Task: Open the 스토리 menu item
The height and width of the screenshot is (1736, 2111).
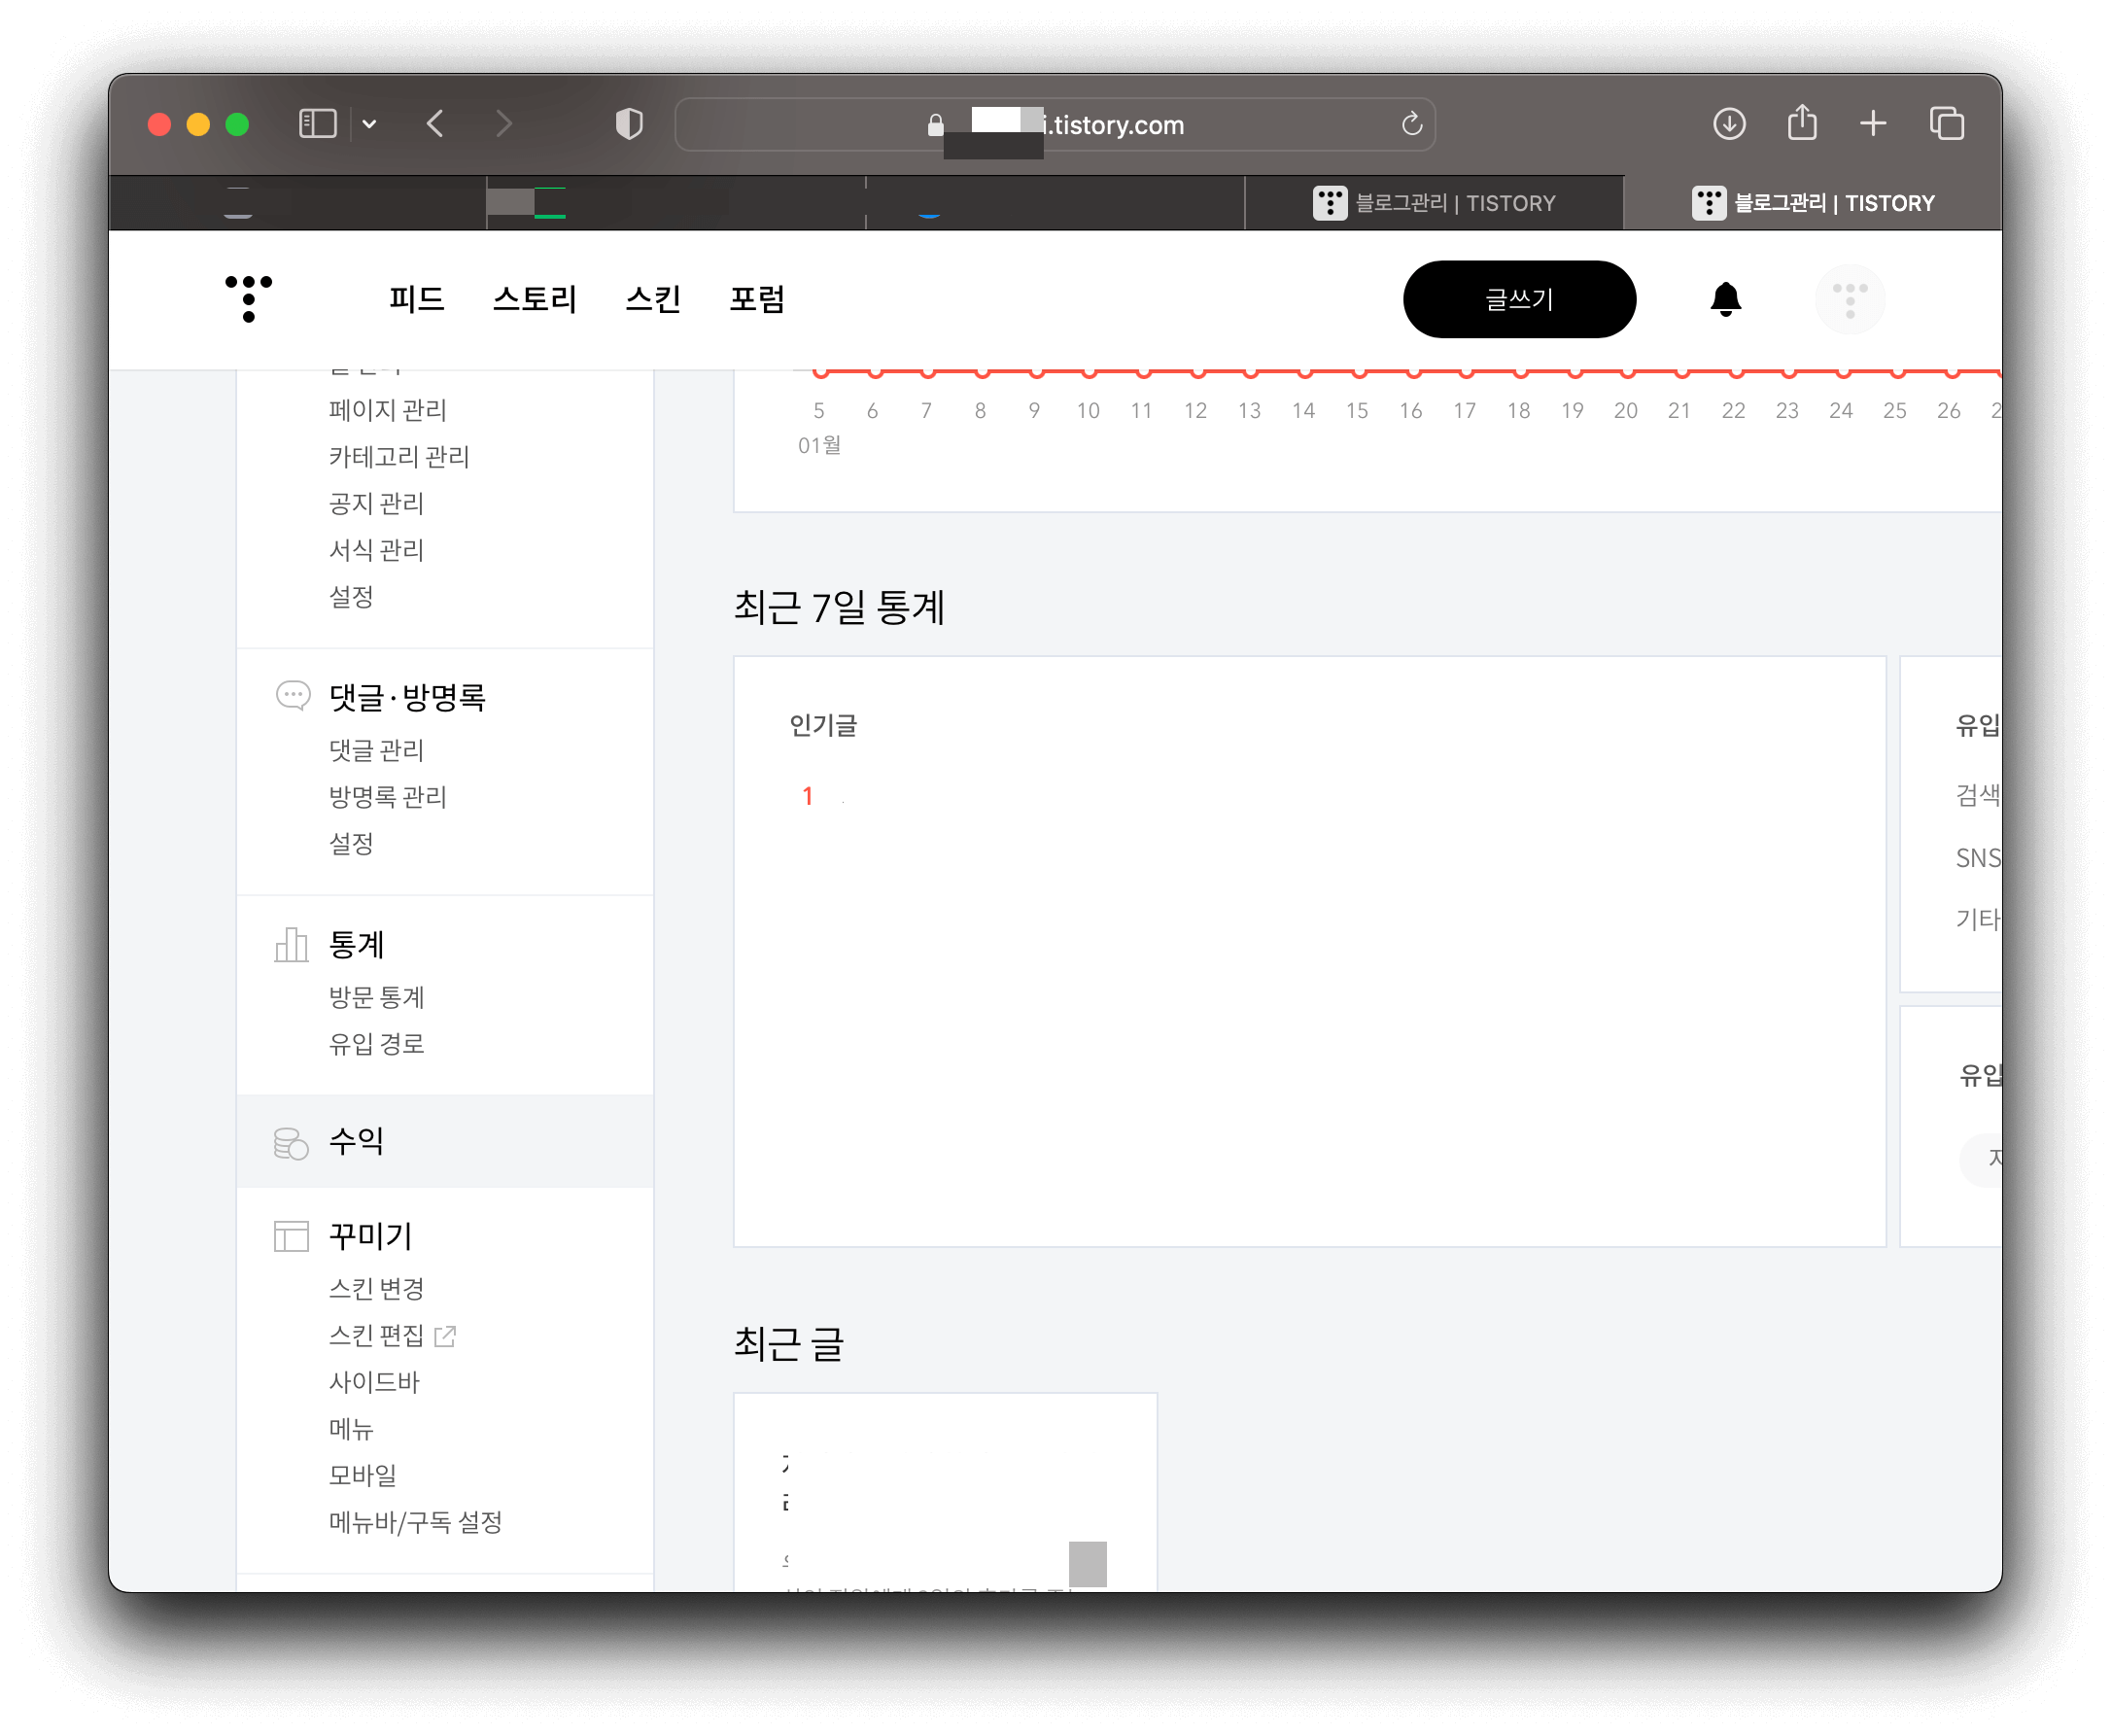Action: [534, 299]
